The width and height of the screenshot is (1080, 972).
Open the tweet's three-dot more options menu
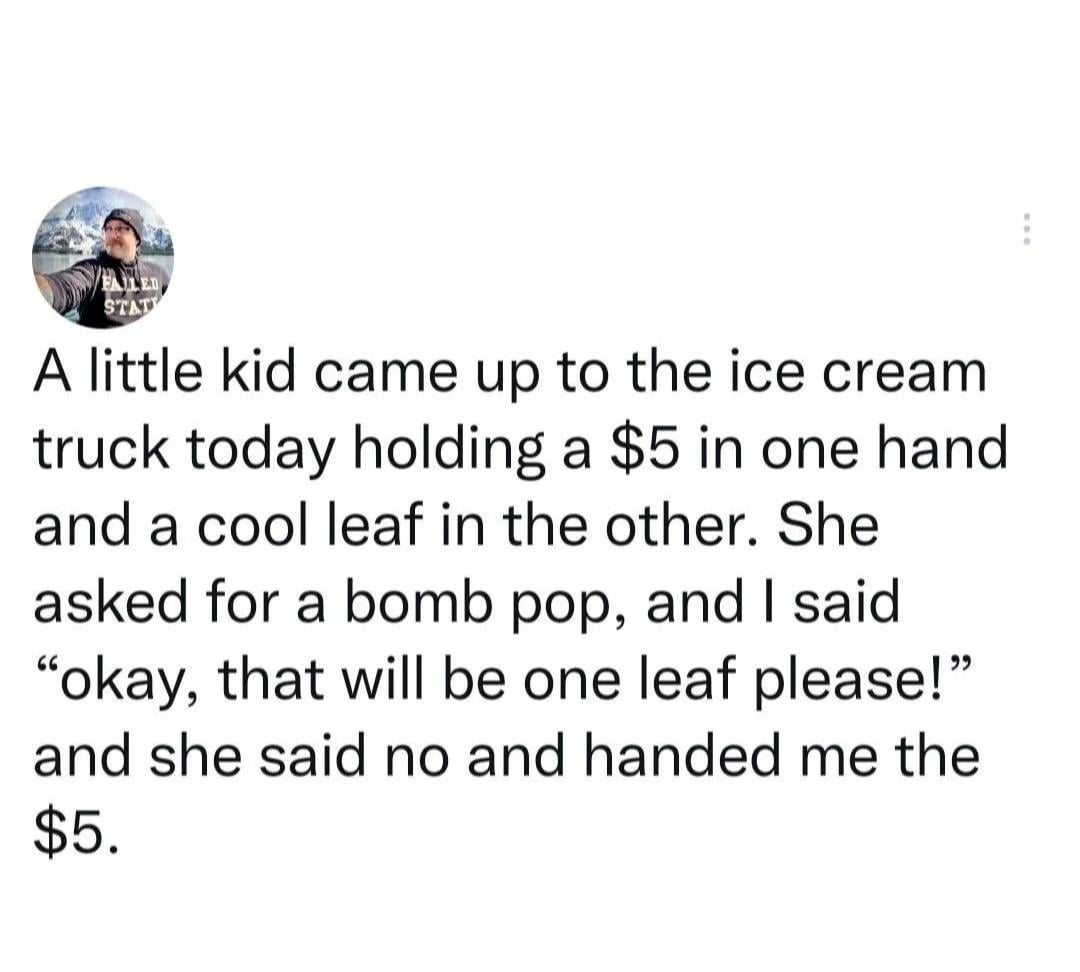tap(1026, 228)
